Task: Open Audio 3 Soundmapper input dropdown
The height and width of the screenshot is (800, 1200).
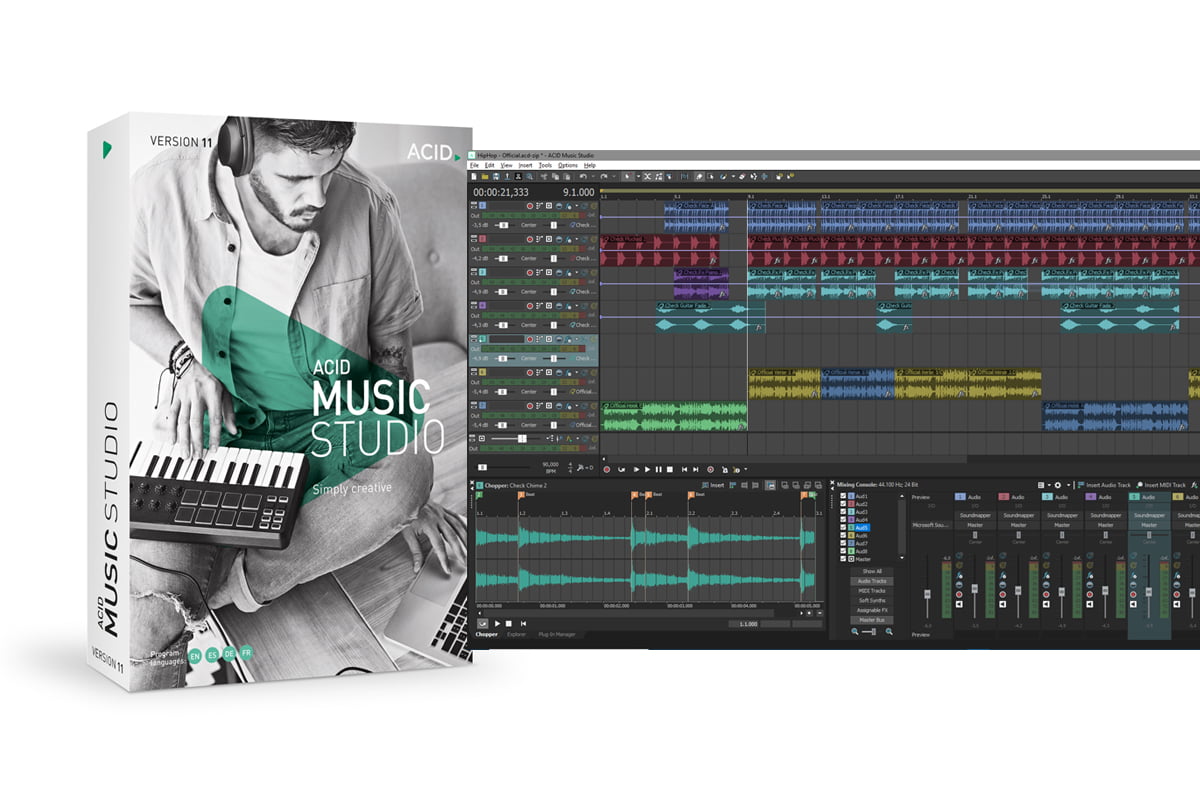Action: tap(1062, 515)
